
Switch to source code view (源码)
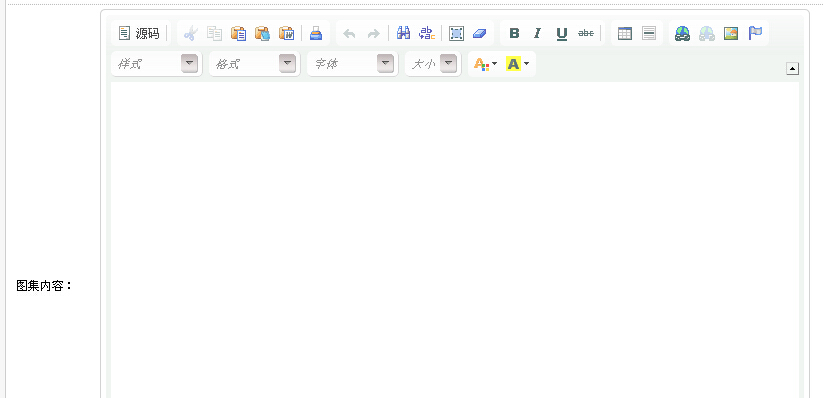tap(139, 34)
